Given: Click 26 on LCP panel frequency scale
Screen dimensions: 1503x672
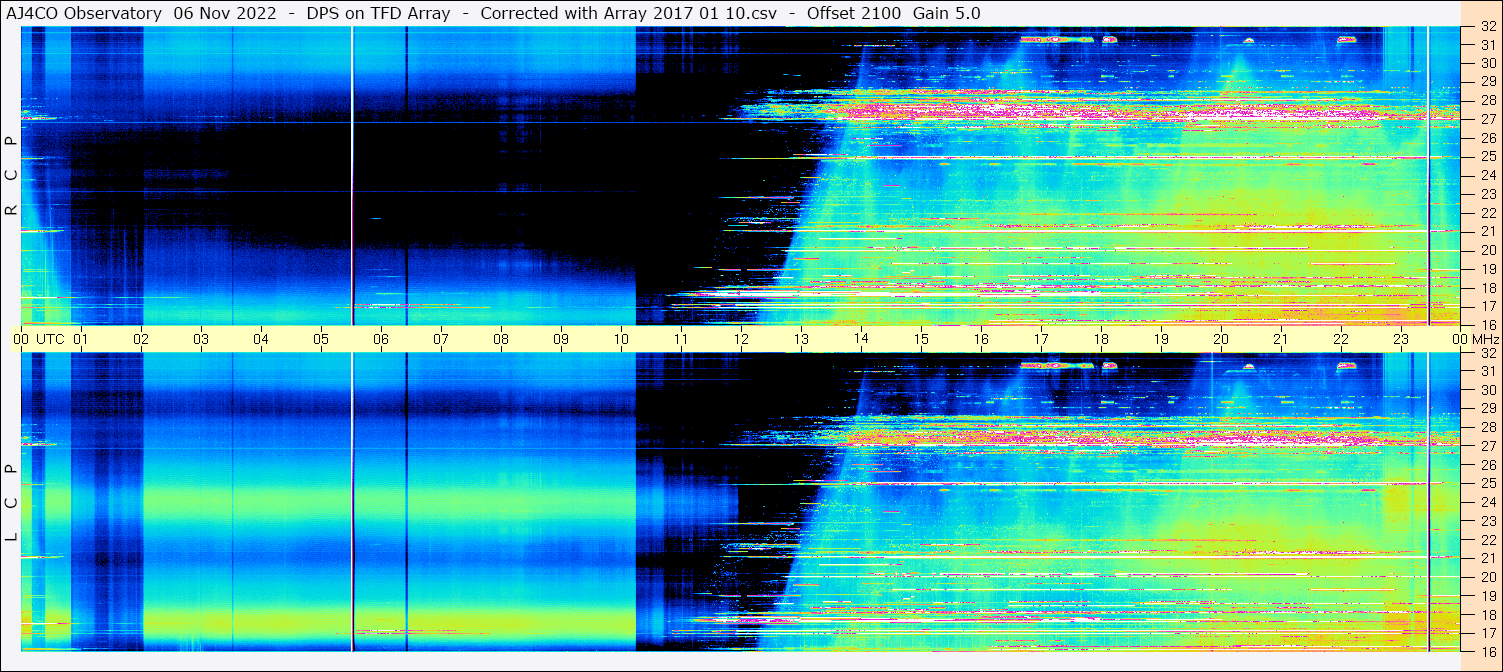Looking at the screenshot, I should 1487,465.
